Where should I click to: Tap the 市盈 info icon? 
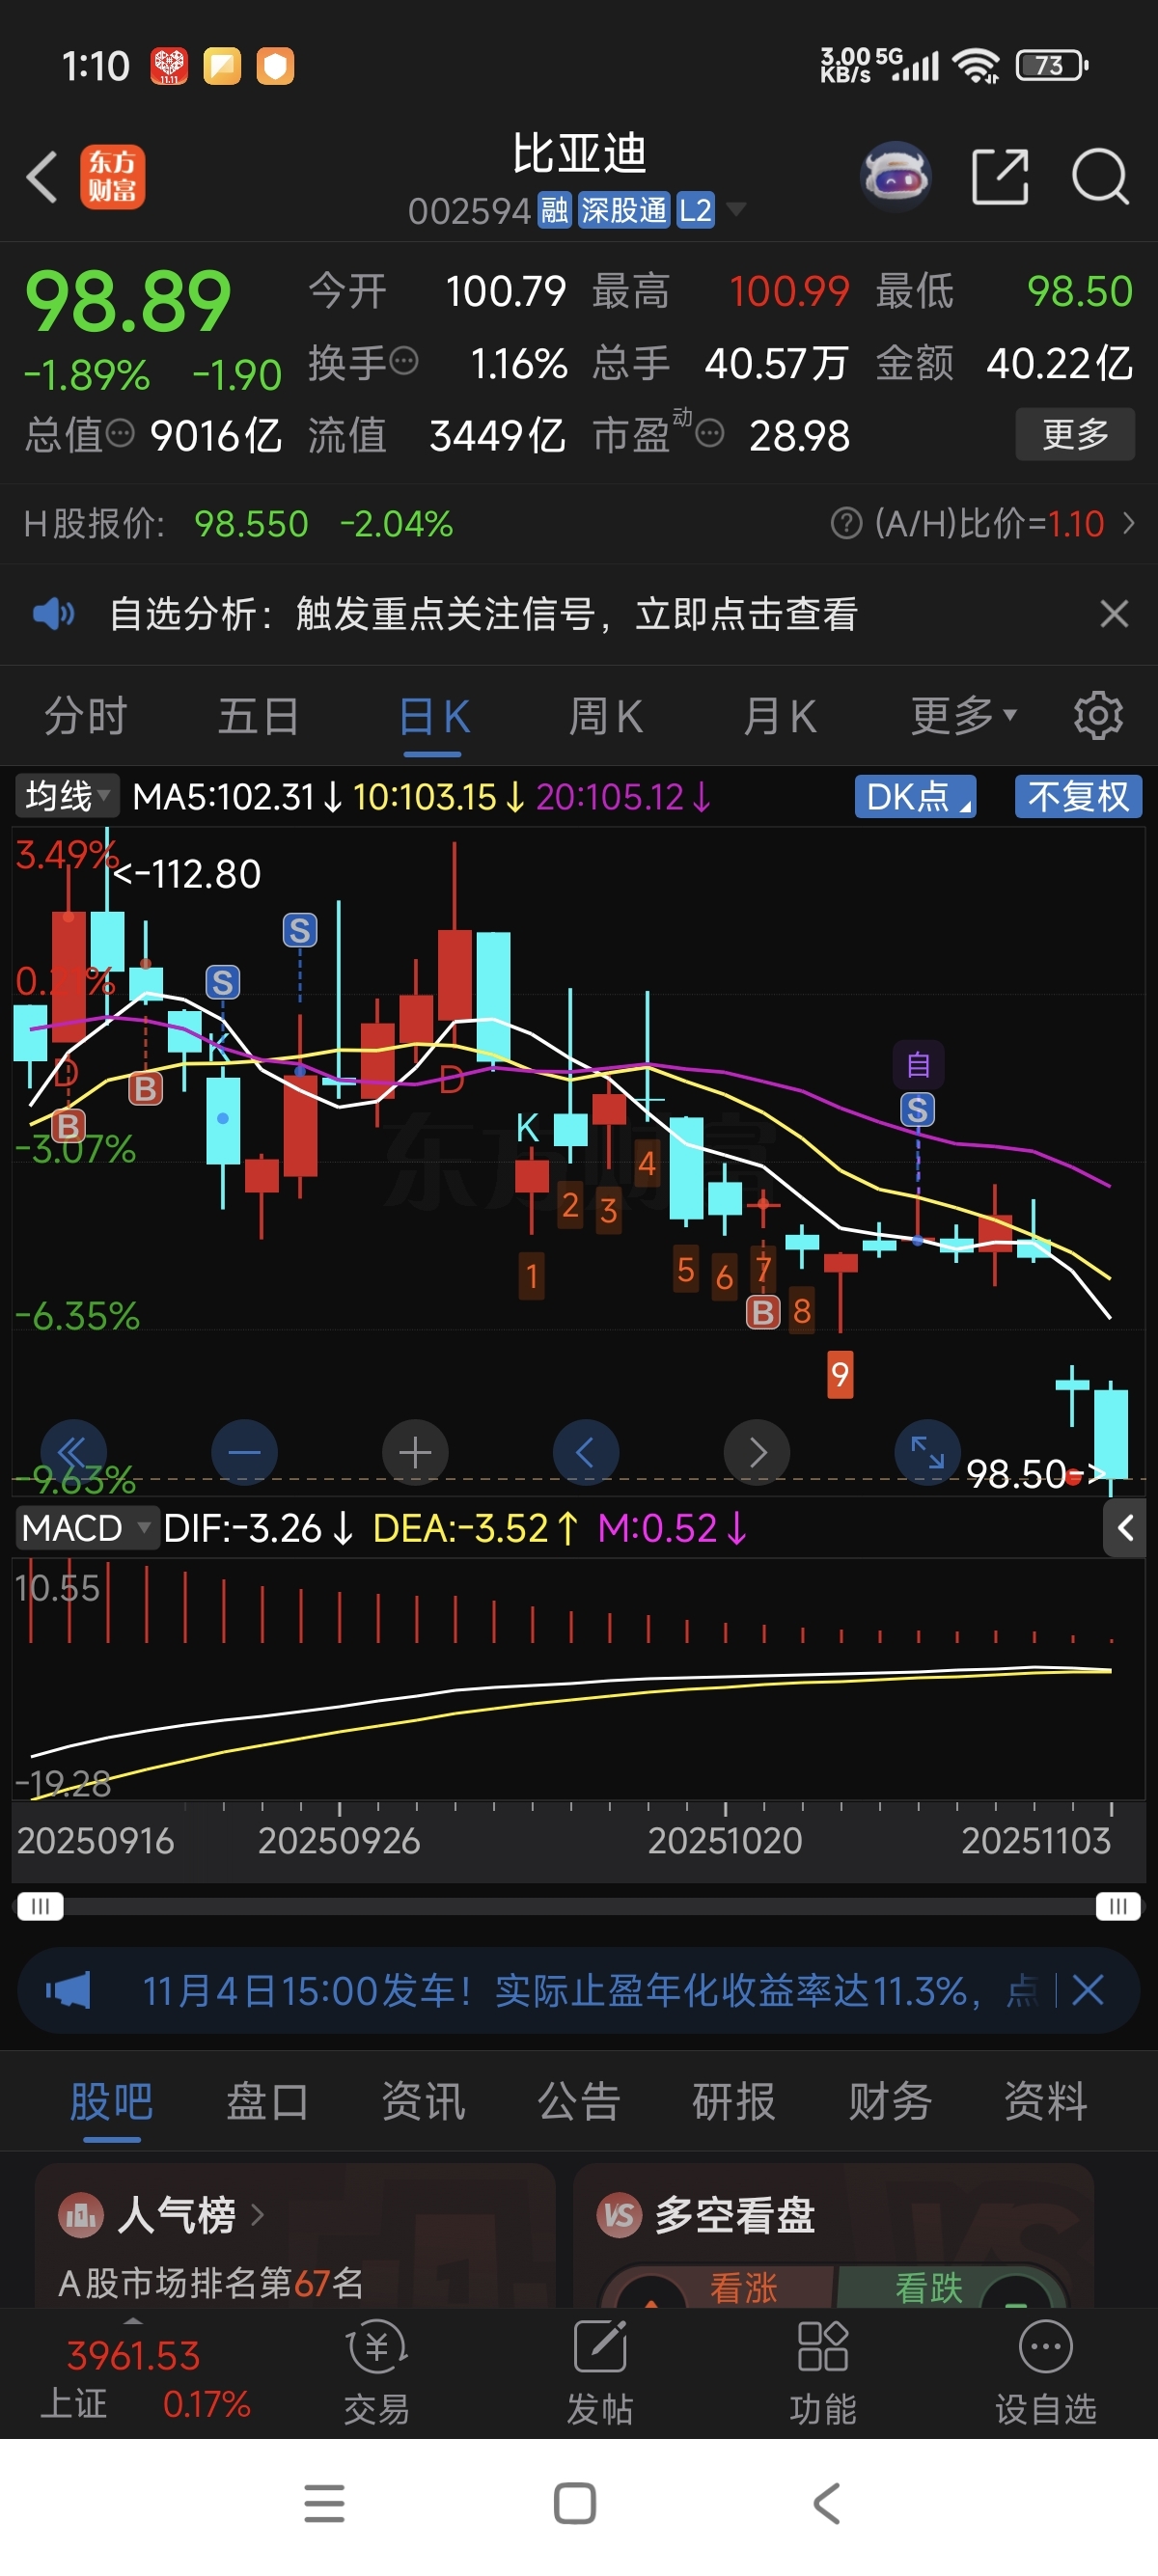point(709,434)
